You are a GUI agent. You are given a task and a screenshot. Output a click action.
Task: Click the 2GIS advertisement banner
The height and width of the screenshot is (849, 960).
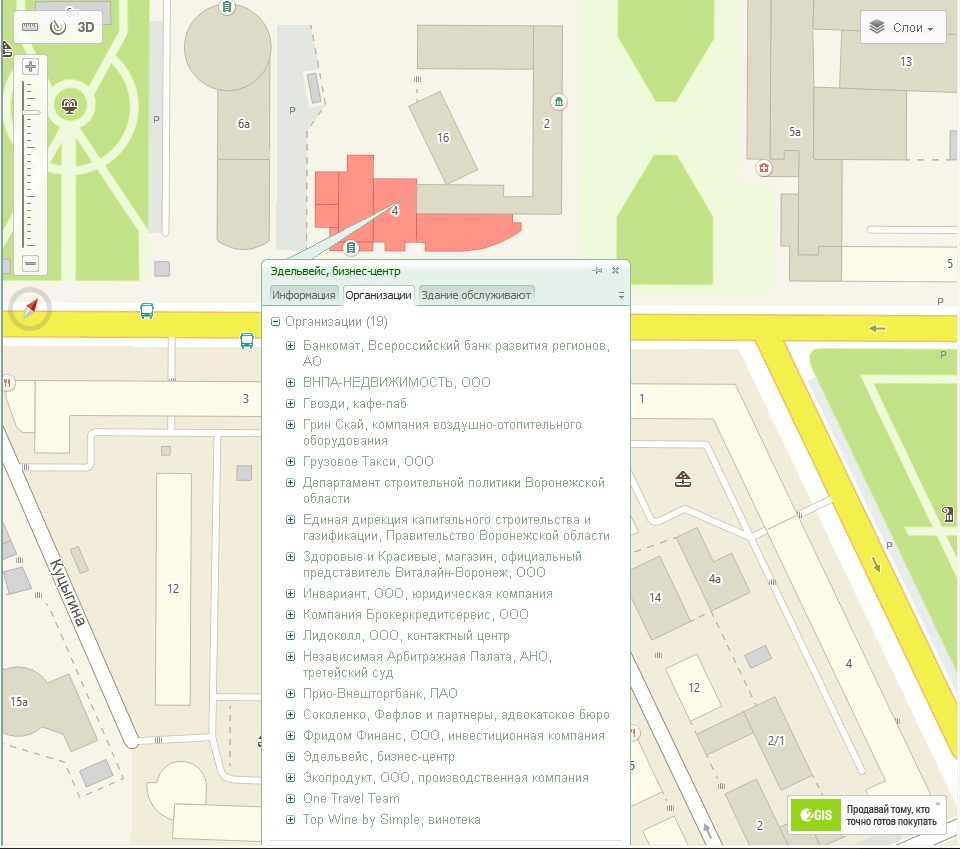pyautogui.click(x=868, y=814)
